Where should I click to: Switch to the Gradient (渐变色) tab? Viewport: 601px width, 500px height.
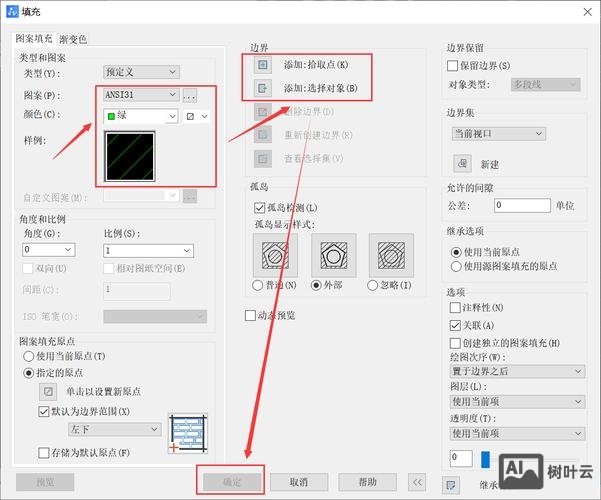pos(73,39)
